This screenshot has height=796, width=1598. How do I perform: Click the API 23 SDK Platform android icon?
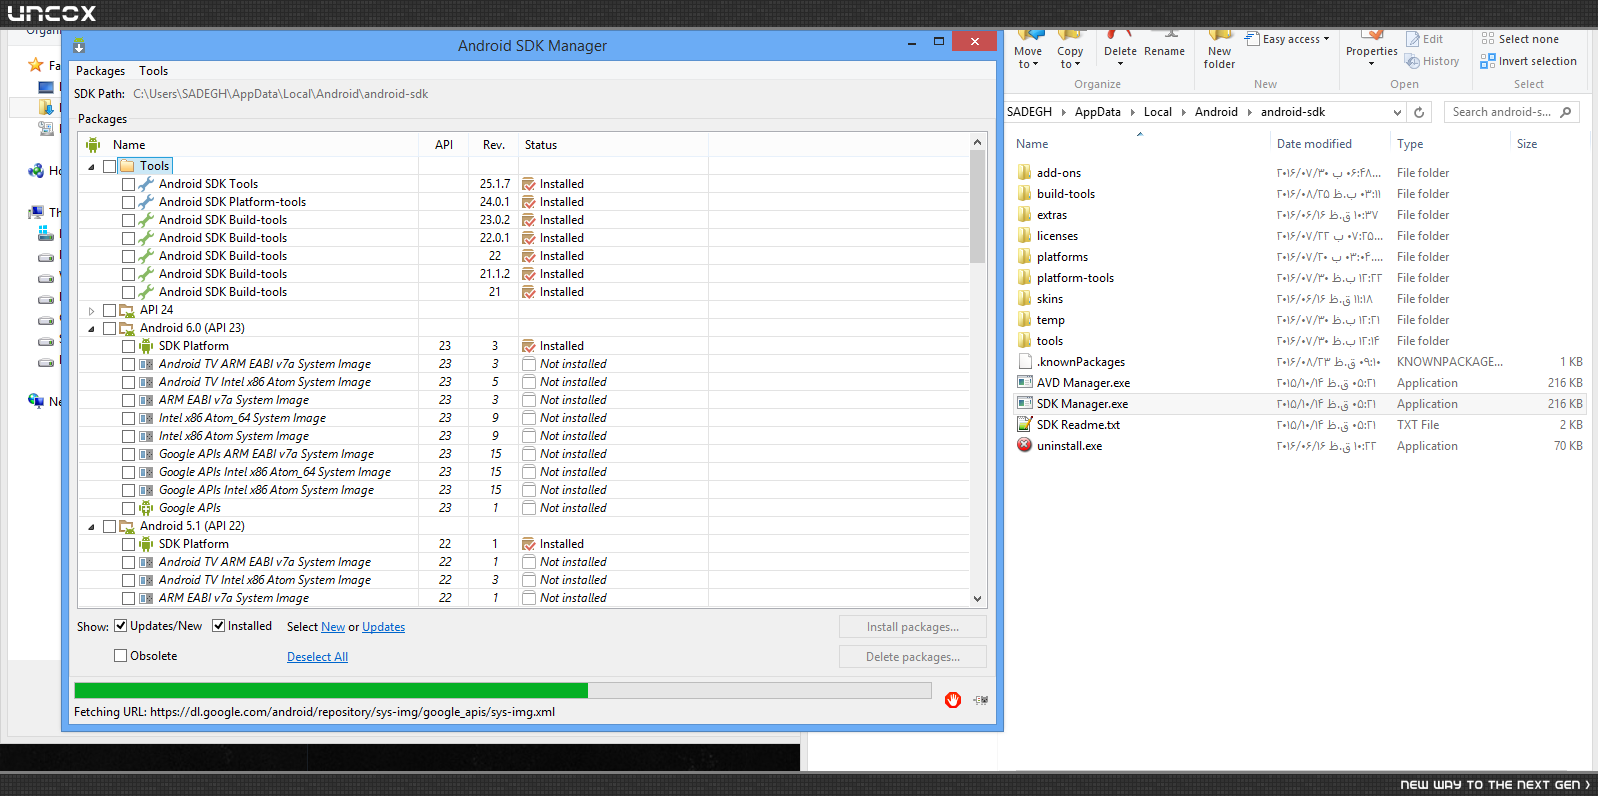tap(146, 346)
